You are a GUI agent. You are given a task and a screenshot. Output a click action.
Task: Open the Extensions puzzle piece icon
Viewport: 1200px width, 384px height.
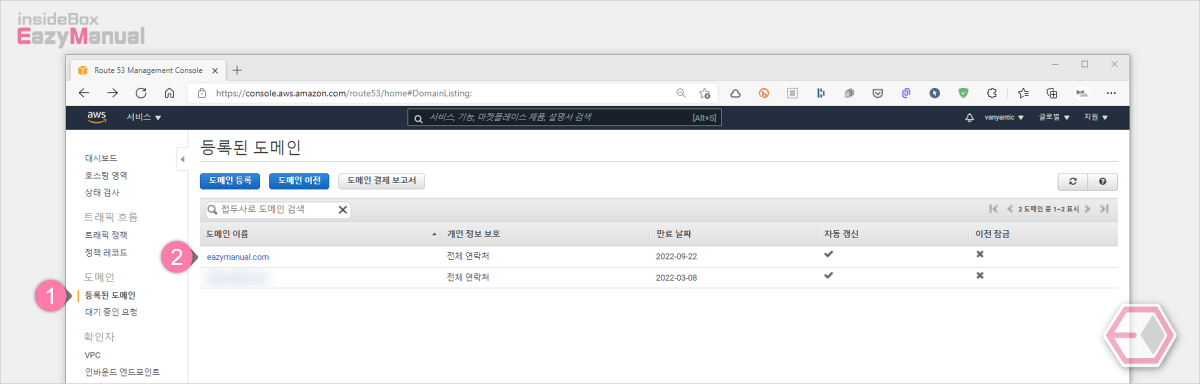[992, 92]
